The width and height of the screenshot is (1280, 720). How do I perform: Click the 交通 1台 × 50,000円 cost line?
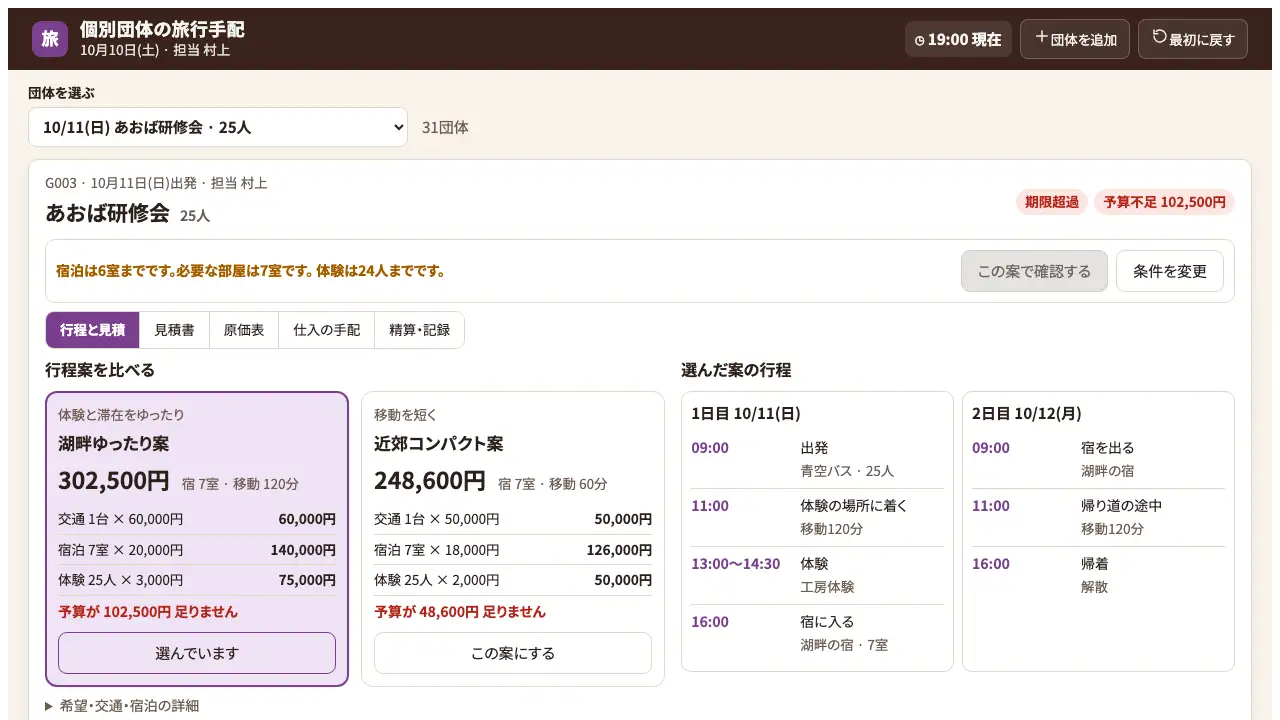tap(513, 519)
